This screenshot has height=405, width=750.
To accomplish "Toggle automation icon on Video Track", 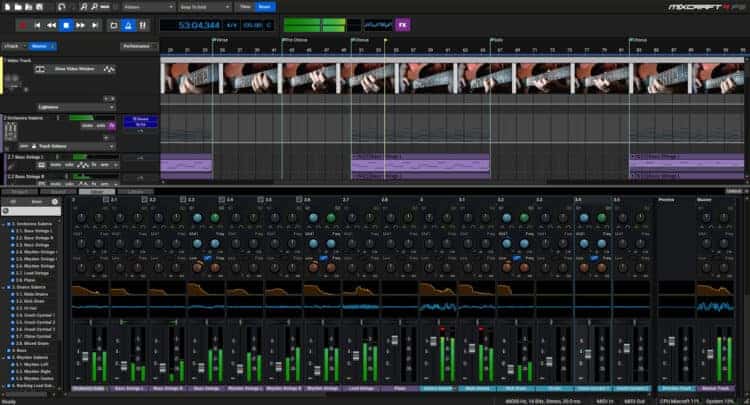I will (110, 69).
